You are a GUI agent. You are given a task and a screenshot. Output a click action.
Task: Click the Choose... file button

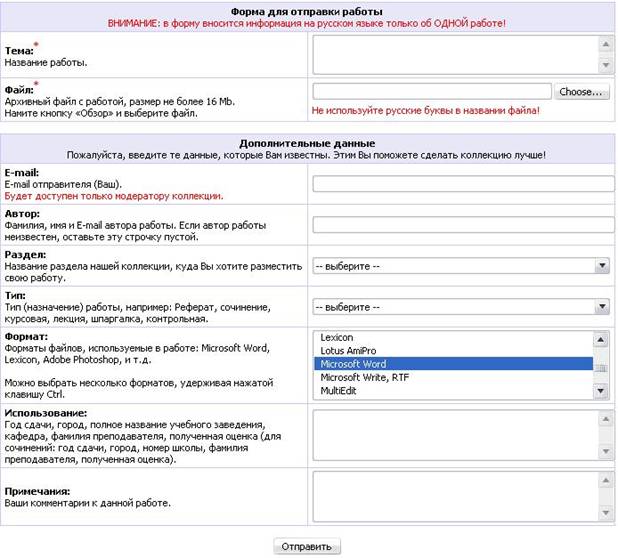pyautogui.click(x=582, y=91)
